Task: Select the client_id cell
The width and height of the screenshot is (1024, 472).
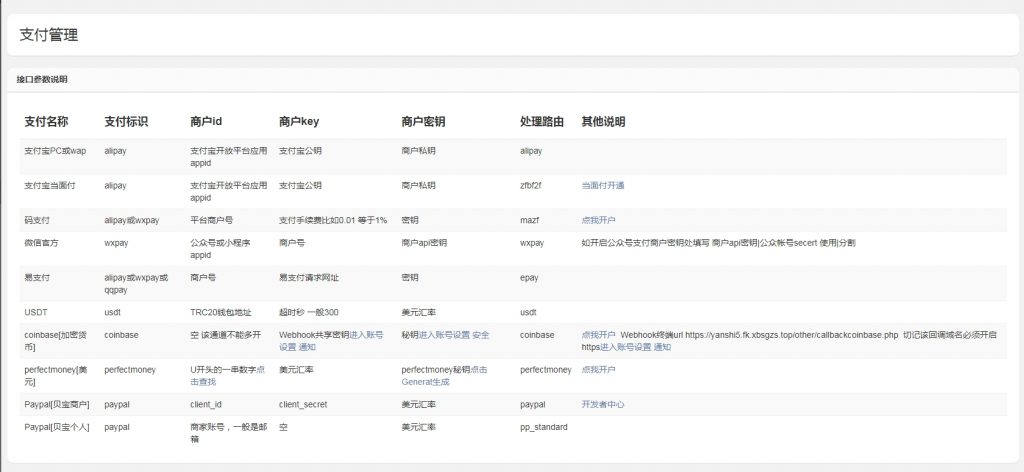Action: 206,404
